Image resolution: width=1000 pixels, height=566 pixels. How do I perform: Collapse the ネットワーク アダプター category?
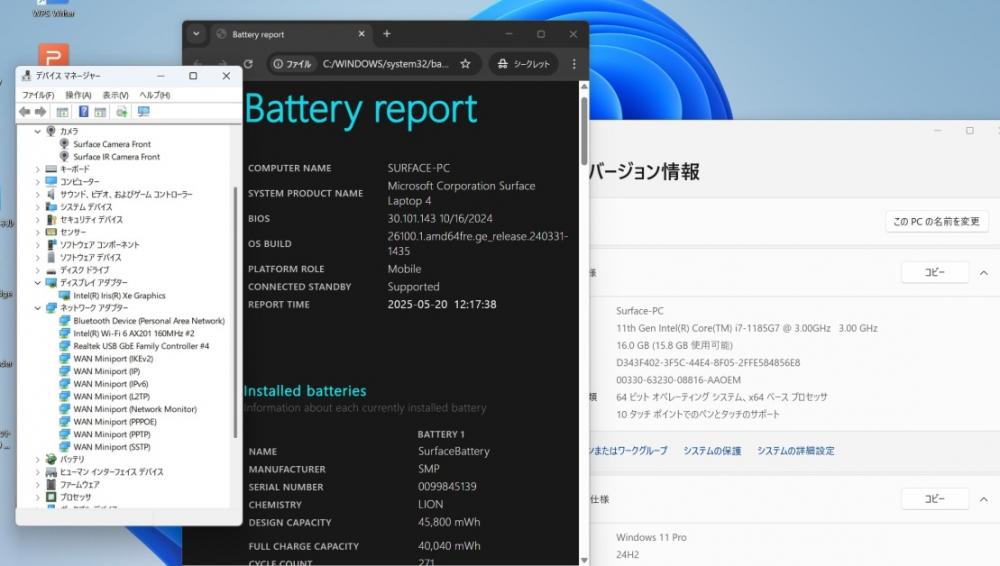pos(38,308)
